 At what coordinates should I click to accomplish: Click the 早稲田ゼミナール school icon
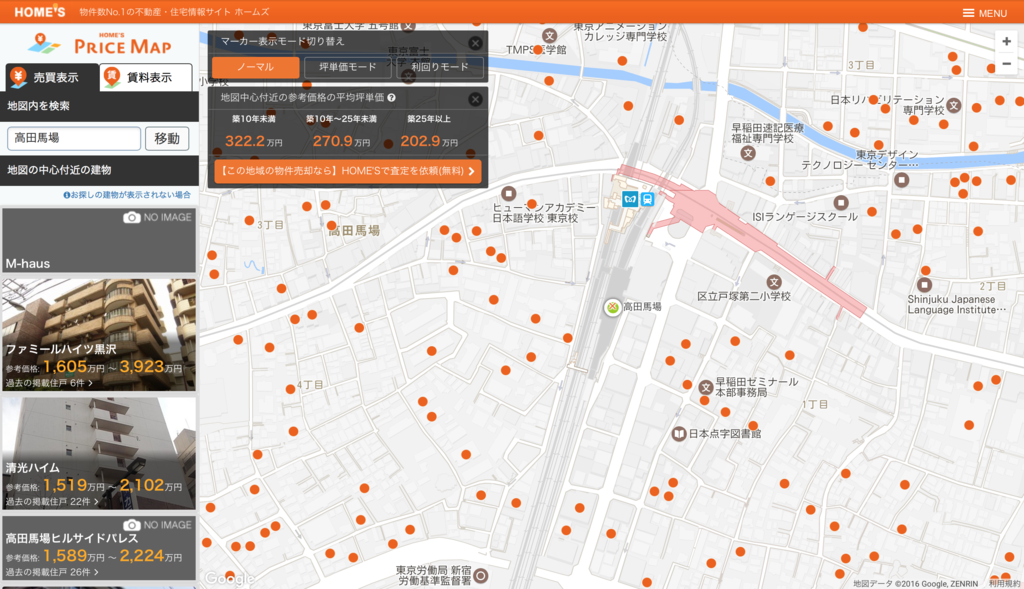(705, 387)
